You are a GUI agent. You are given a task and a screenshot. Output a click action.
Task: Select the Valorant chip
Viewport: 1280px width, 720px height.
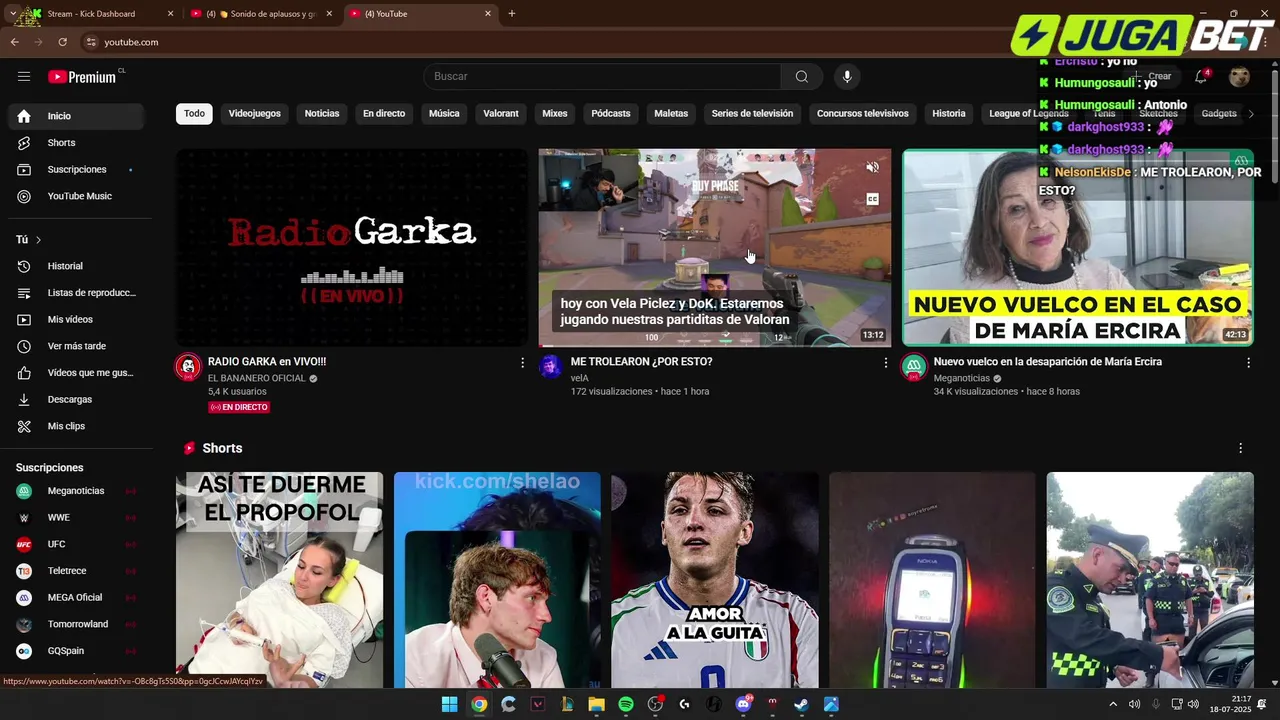point(501,114)
